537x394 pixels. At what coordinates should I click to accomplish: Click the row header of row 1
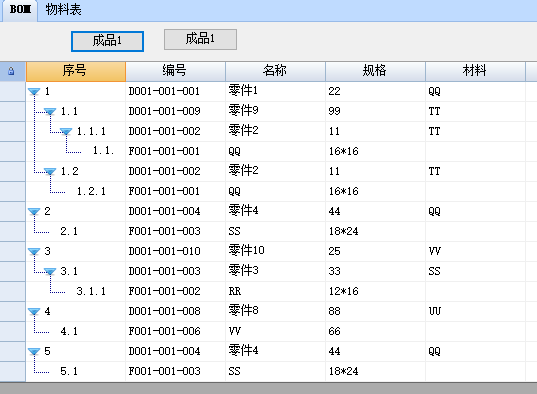tap(13, 91)
